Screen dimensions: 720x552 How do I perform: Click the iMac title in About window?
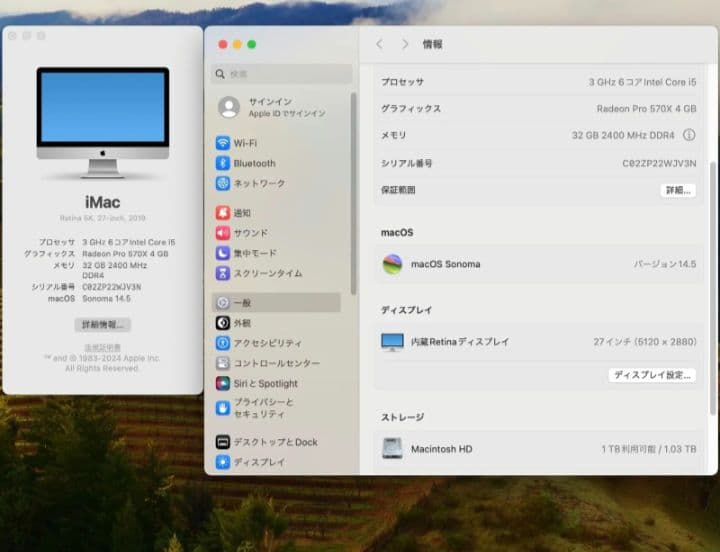pos(102,202)
